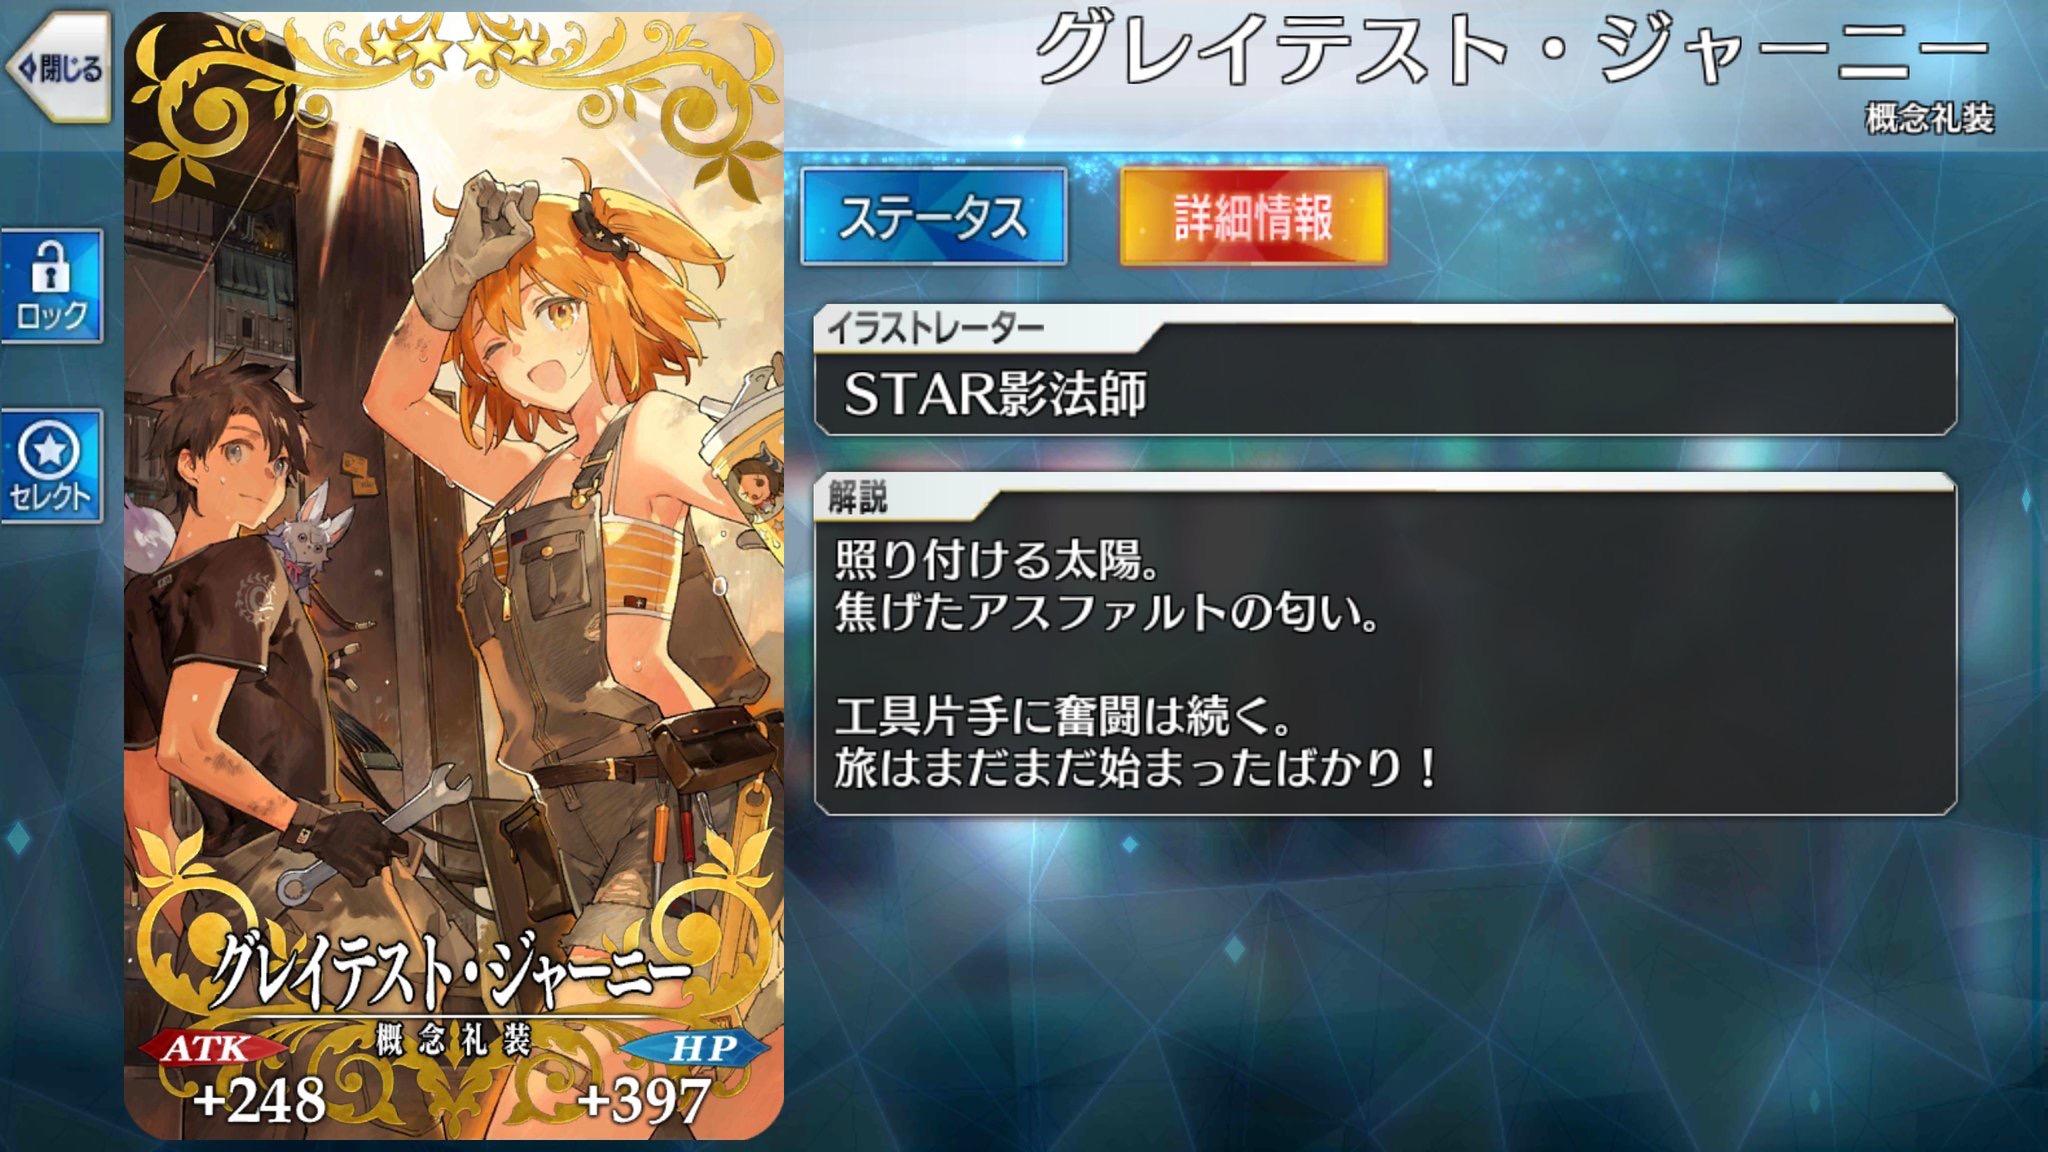
Task: Click the five-star rarity row atop the card
Action: click(x=452, y=46)
